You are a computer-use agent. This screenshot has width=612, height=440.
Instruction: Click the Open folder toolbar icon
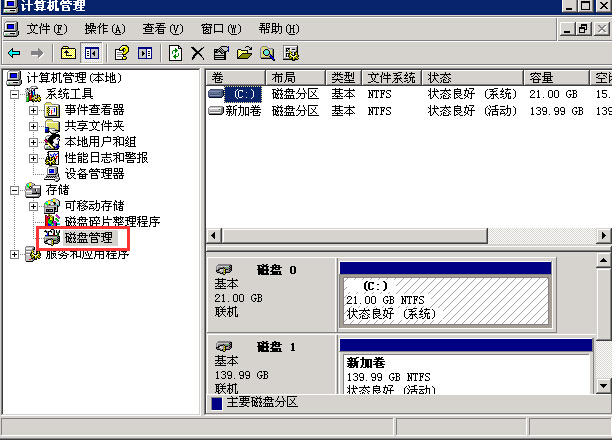244,53
